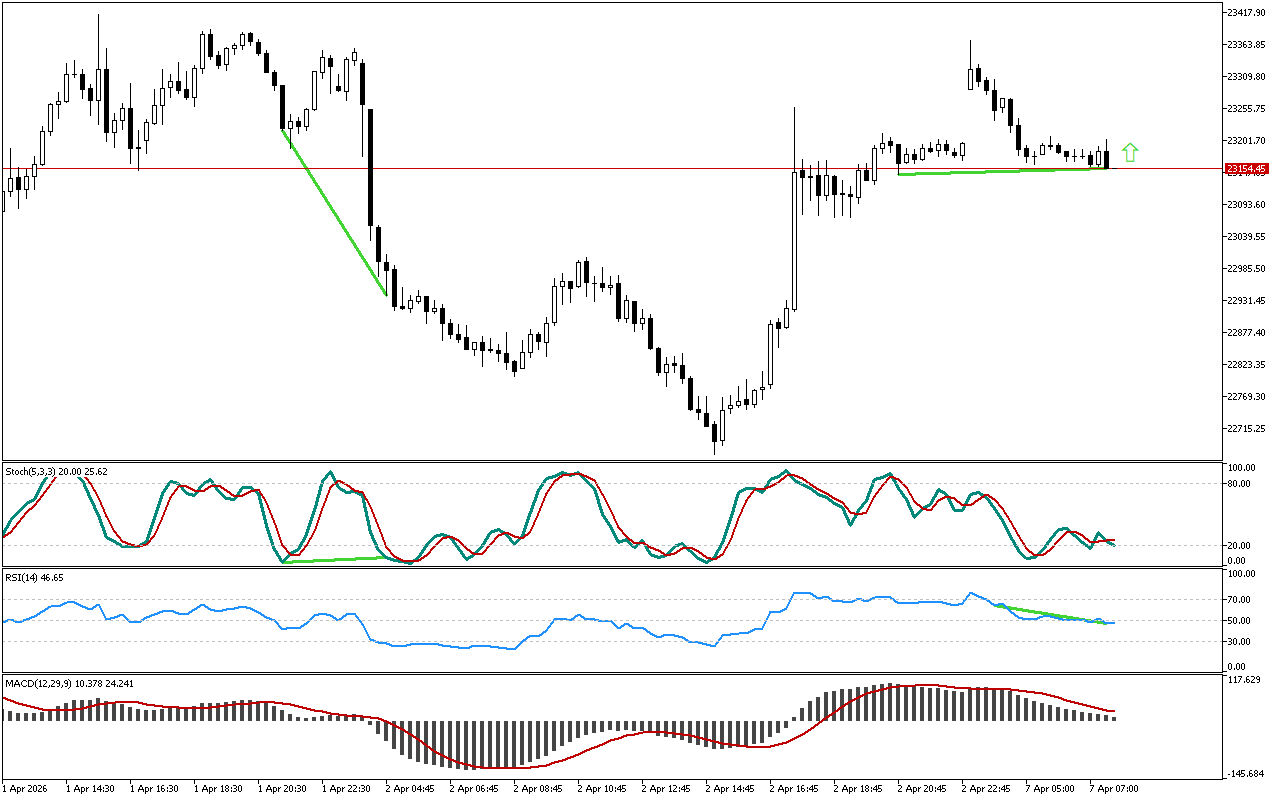
Task: Select the green trendline in RSI panel
Action: click(1050, 614)
